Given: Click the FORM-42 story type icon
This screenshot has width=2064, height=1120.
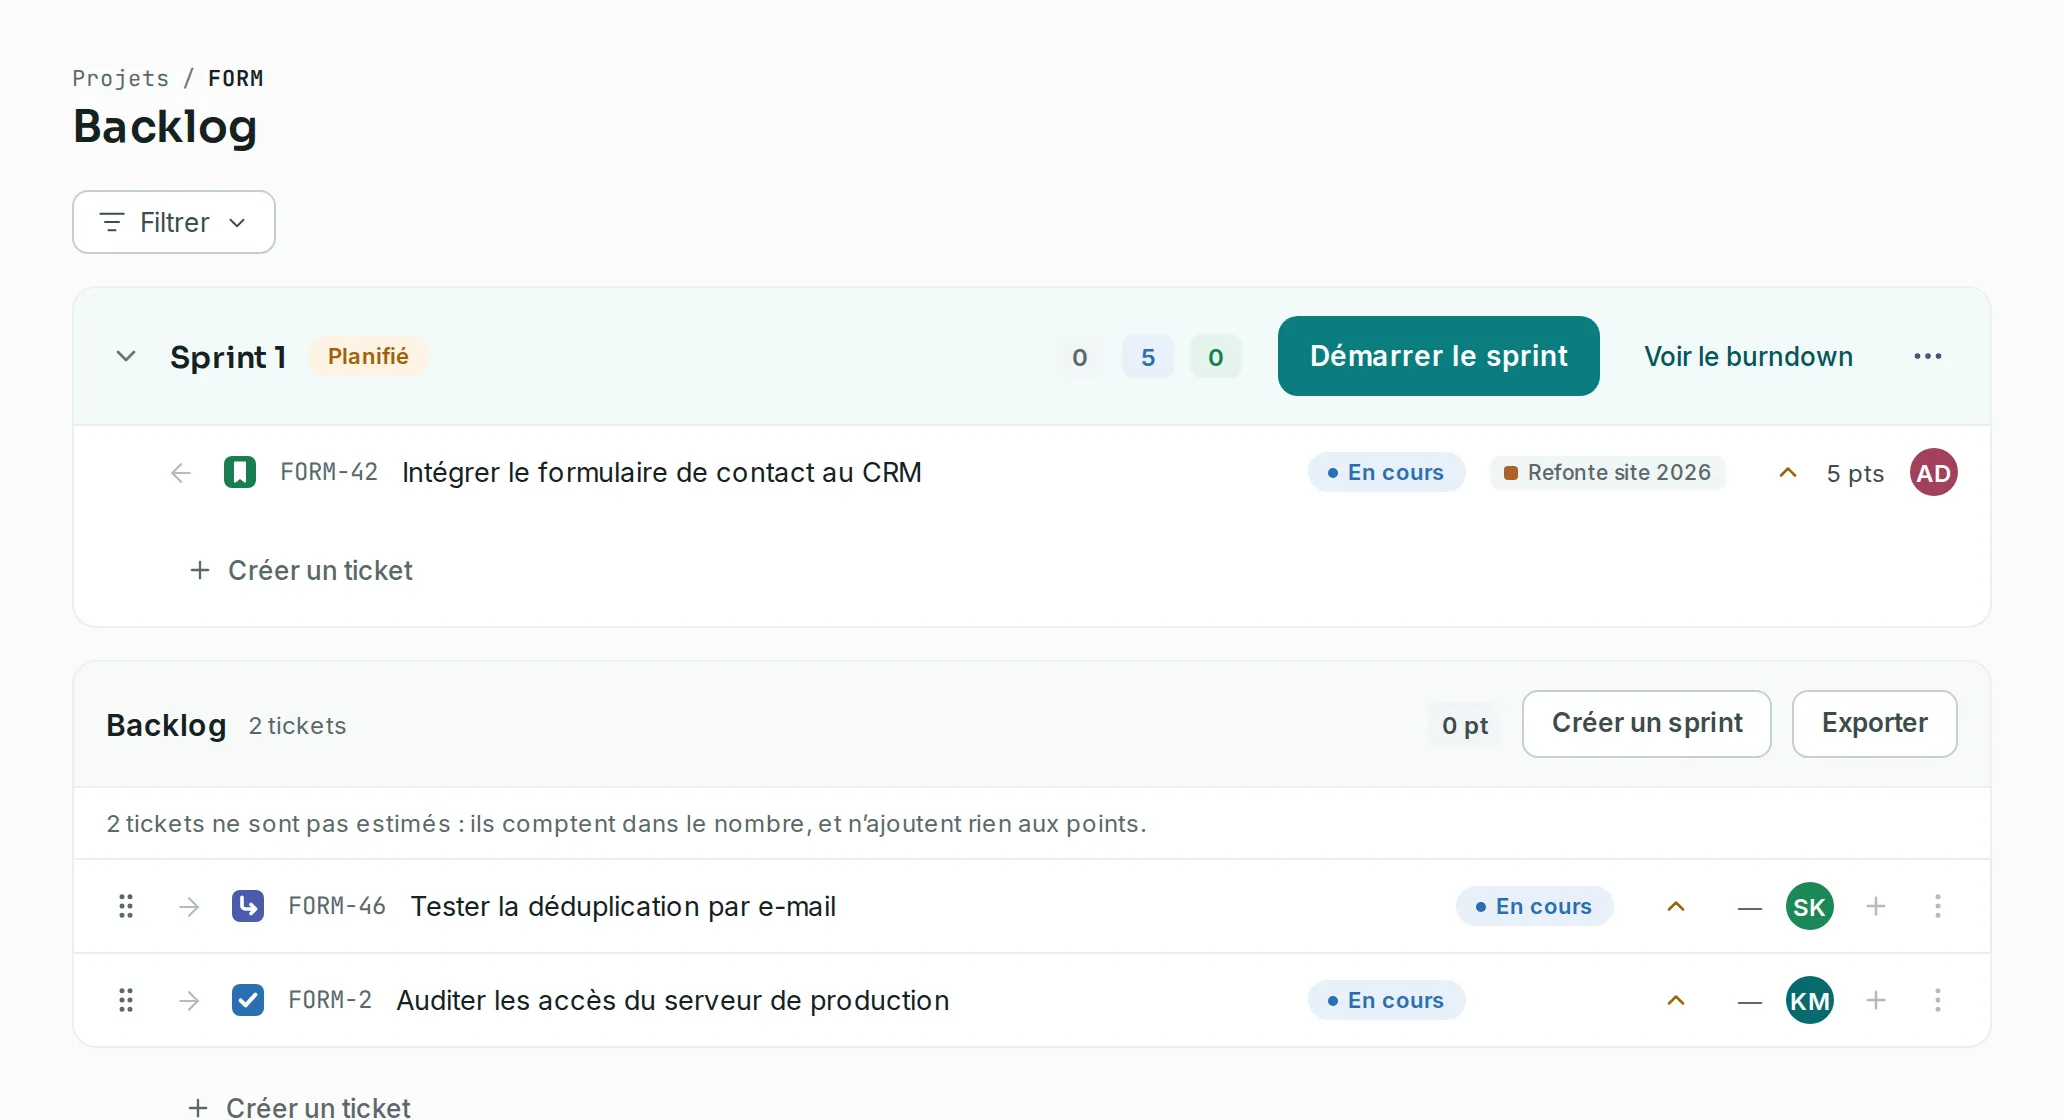Looking at the screenshot, I should pos(240,472).
